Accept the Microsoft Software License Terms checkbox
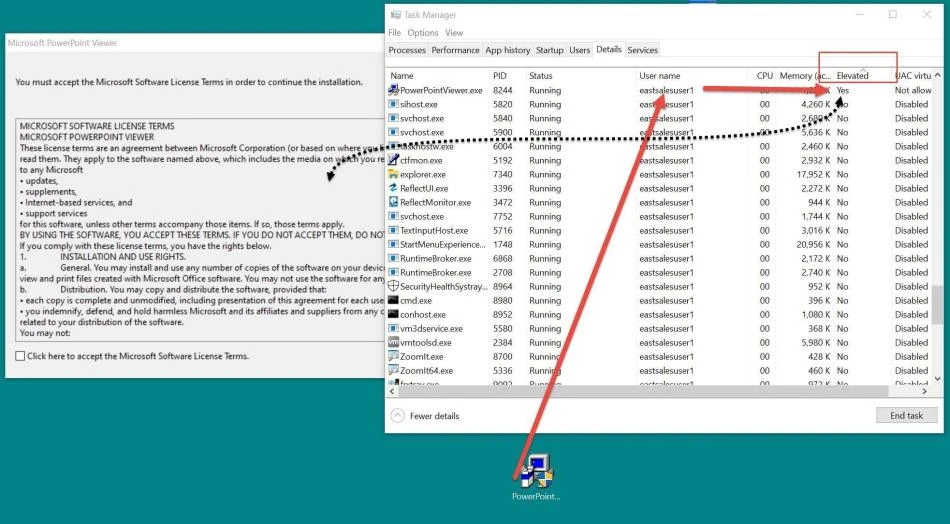Screen dimensions: 950x524 point(20,356)
